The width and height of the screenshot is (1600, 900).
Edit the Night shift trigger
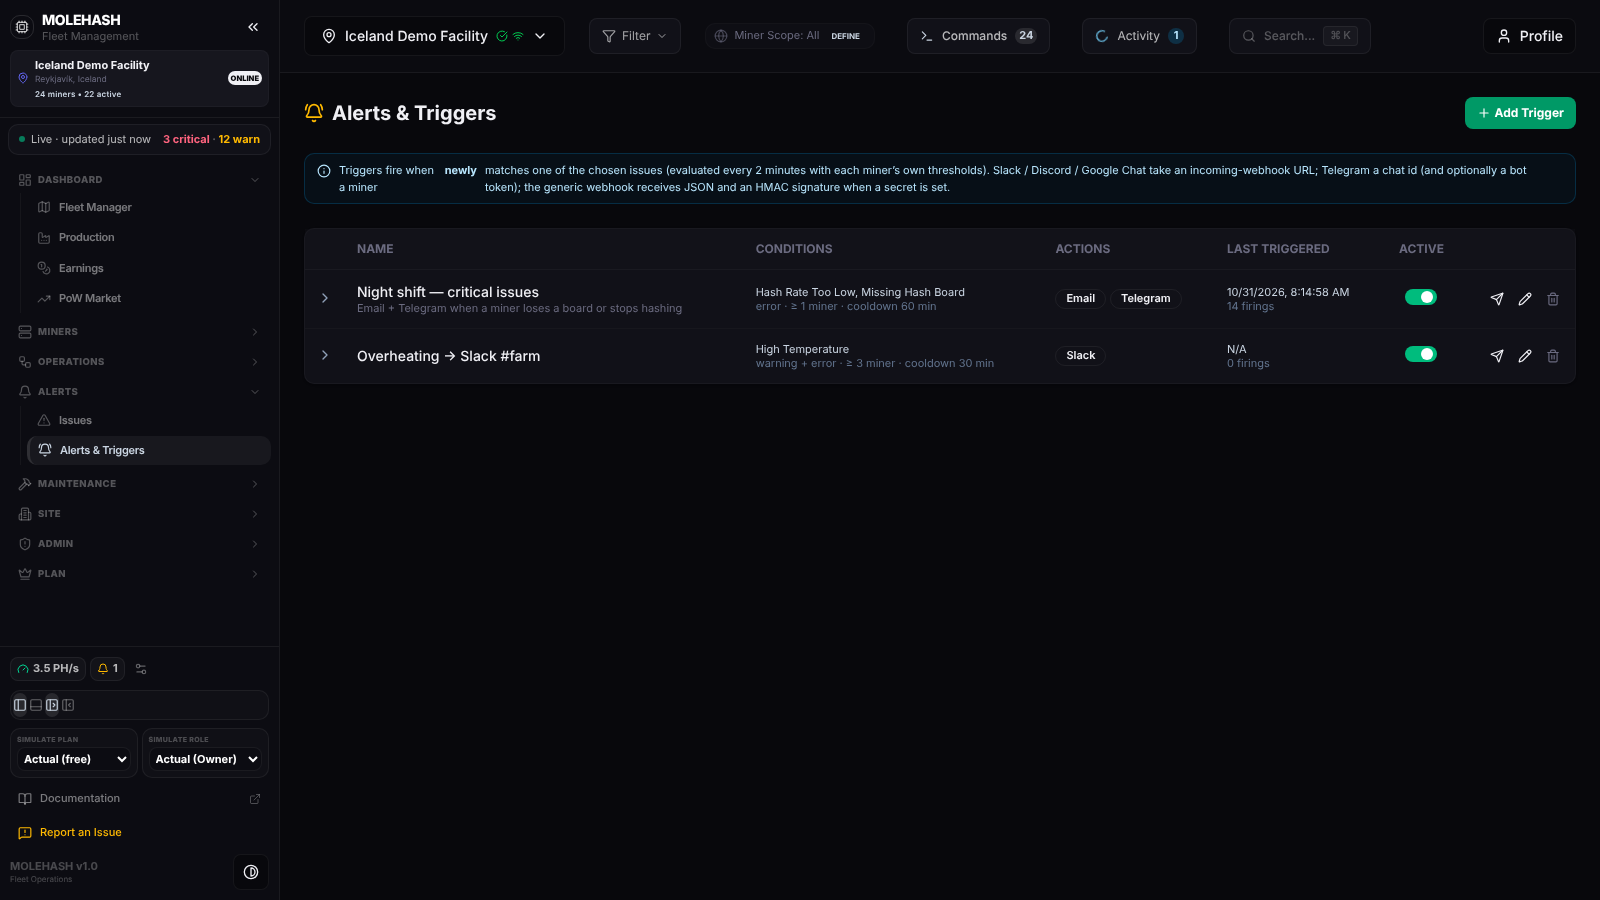pyautogui.click(x=1525, y=299)
